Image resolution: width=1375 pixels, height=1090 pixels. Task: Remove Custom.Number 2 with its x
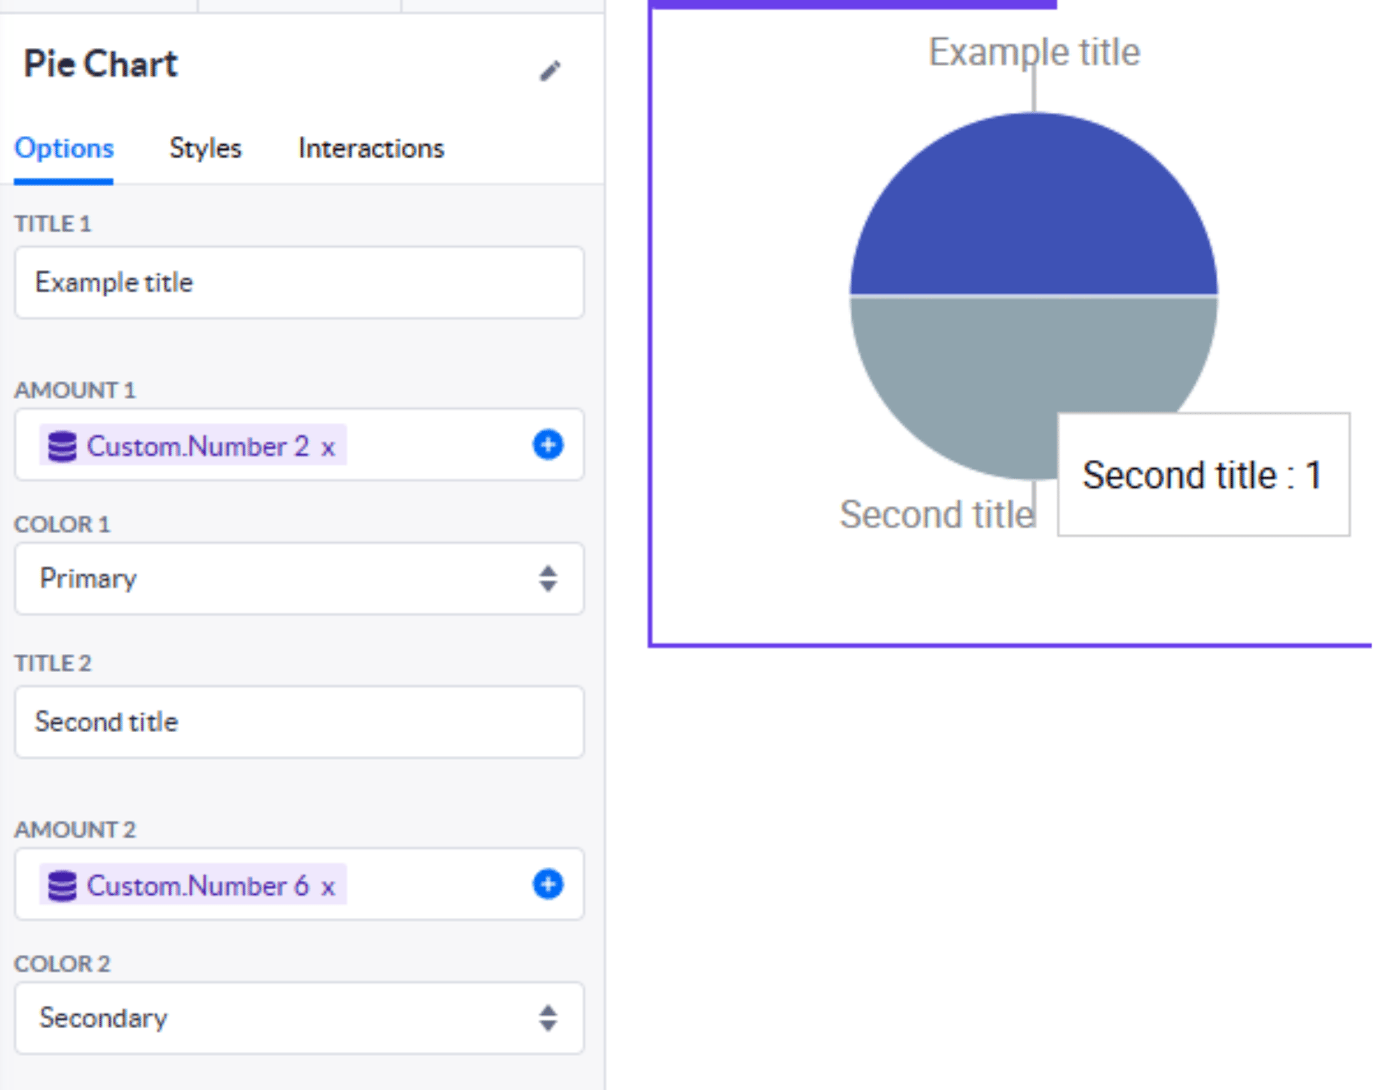pos(328,448)
